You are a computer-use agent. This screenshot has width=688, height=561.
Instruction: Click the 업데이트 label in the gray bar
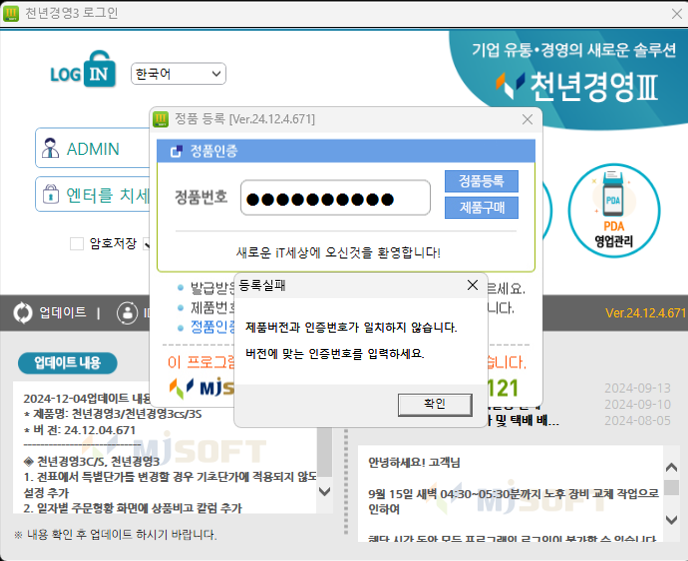[63, 312]
